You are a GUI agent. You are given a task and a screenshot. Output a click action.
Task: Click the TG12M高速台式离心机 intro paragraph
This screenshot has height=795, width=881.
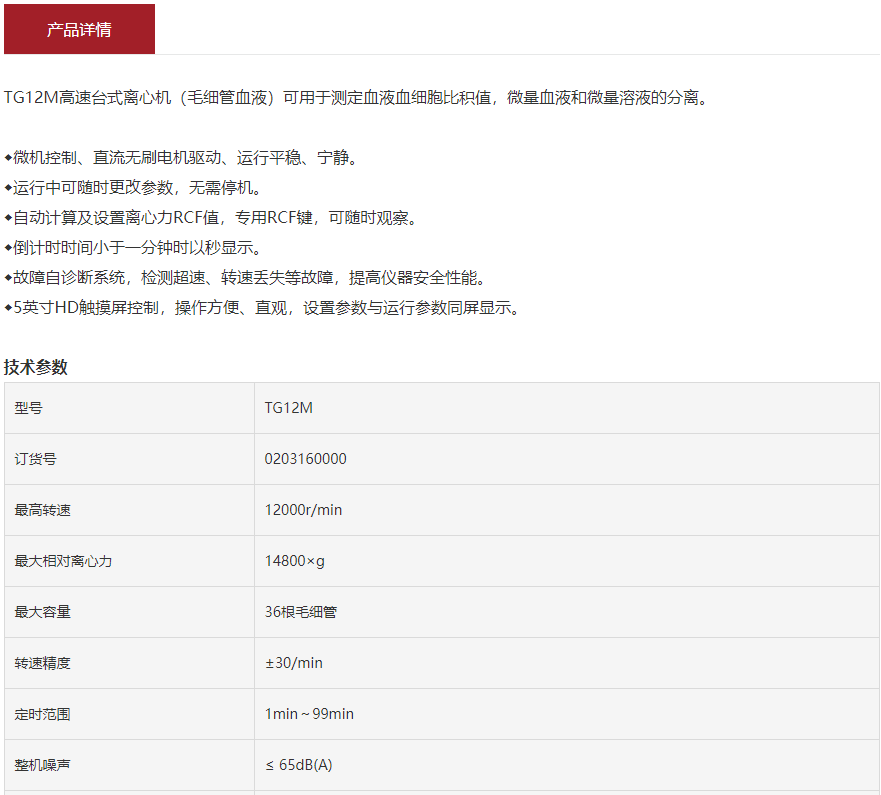click(x=357, y=98)
